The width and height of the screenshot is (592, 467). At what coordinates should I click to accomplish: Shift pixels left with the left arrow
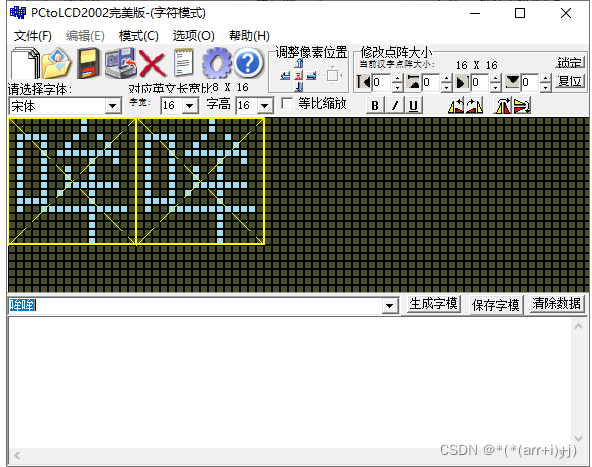click(x=285, y=76)
